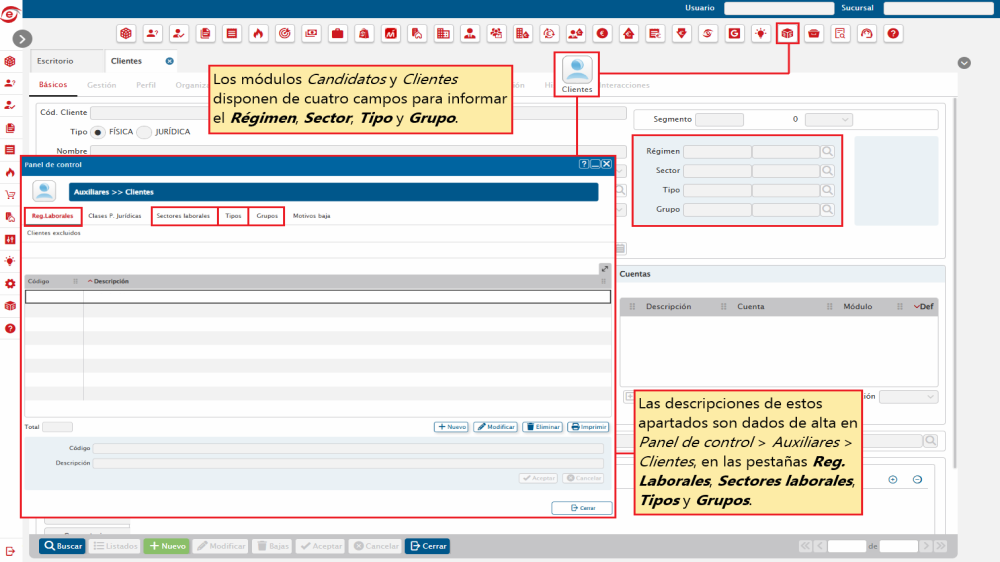Open settings gear in left sidebar
This screenshot has width=1000, height=562.
10,284
